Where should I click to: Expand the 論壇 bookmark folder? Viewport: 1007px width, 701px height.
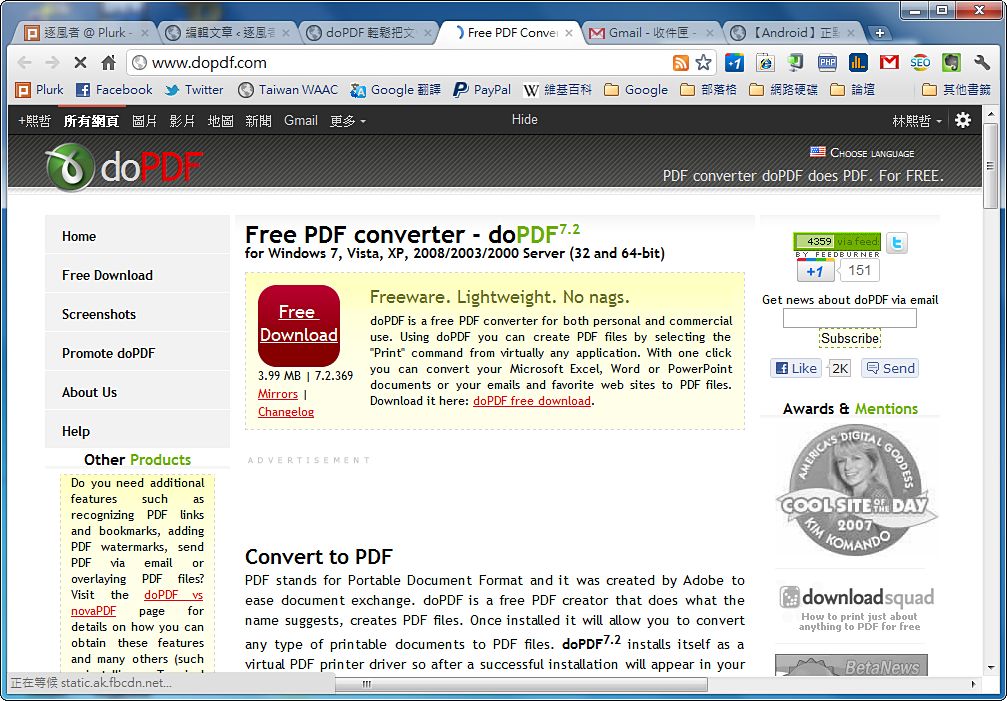point(852,90)
